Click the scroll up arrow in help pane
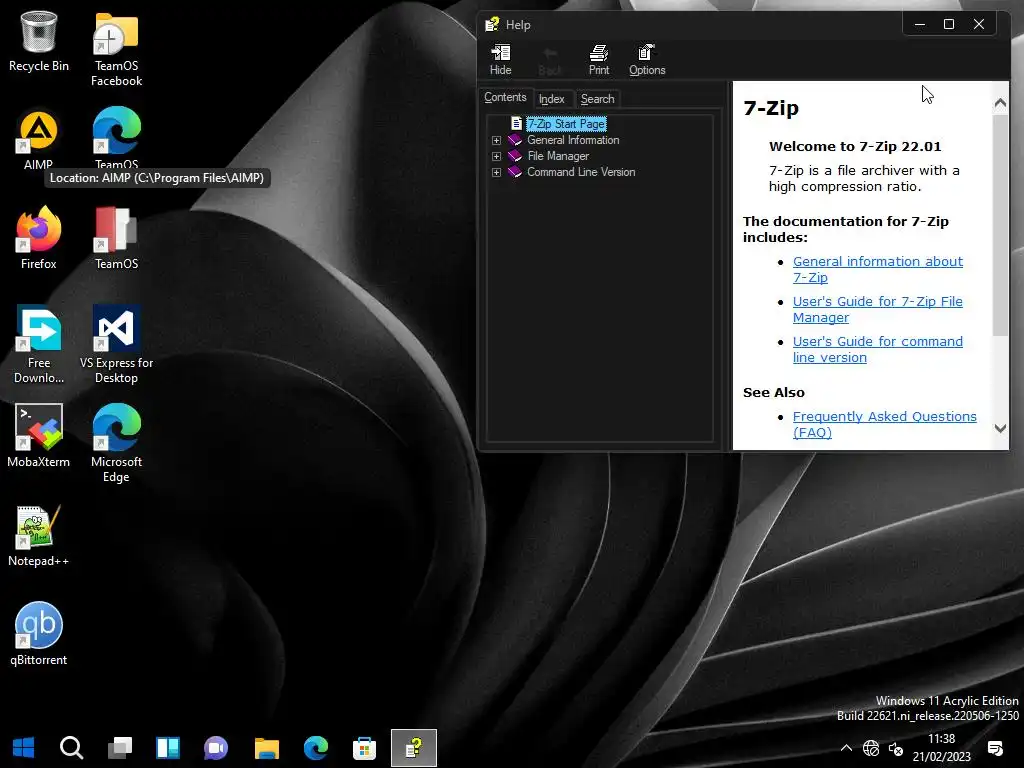Screen dimensions: 1024x768 (1000, 103)
